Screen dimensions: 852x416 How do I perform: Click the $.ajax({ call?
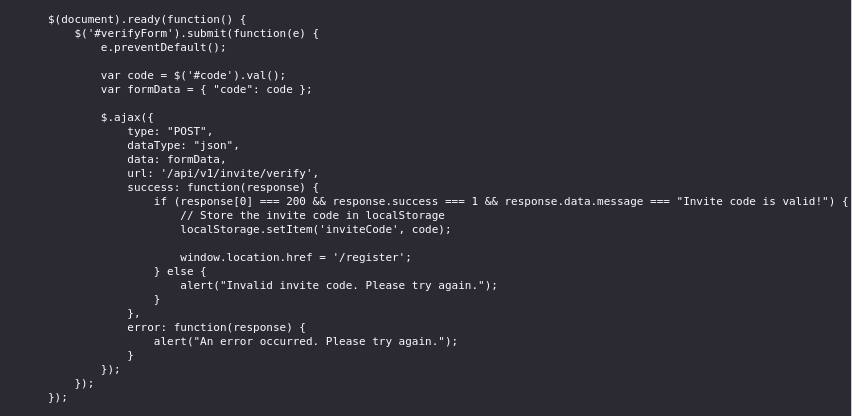tap(127, 118)
